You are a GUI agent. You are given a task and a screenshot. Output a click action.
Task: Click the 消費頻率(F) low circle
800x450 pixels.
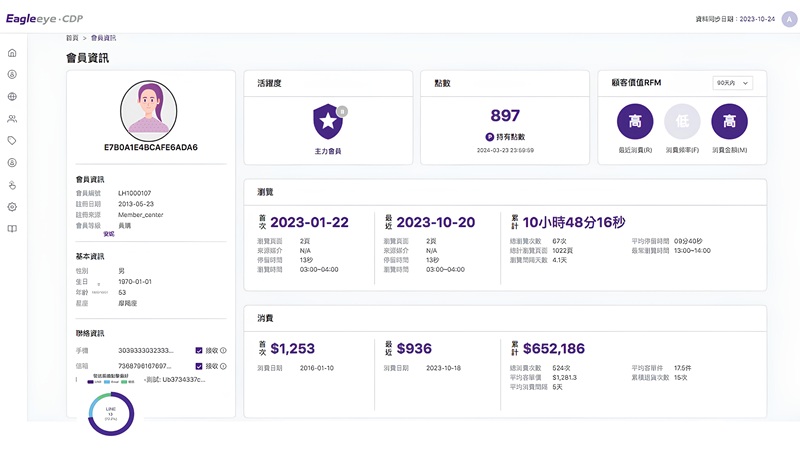[x=682, y=122]
